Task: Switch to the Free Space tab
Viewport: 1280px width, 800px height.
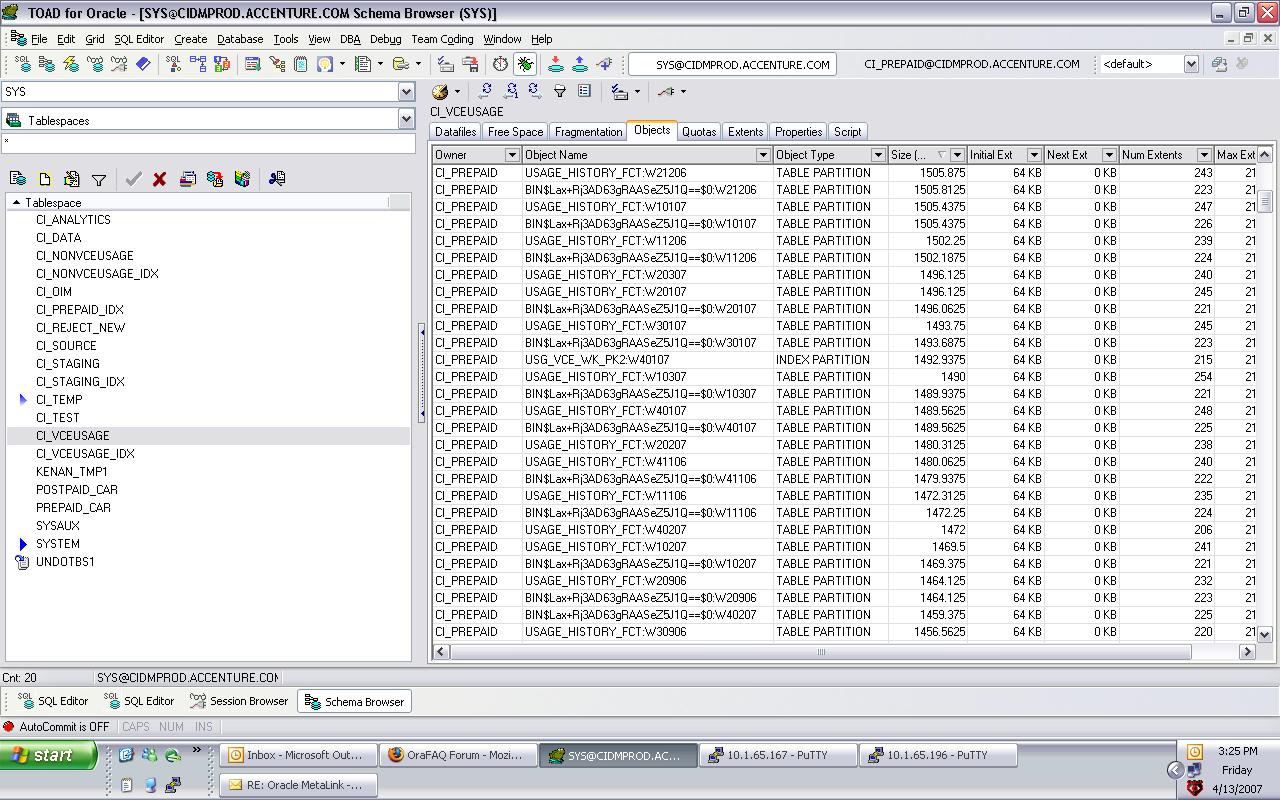Action: (515, 131)
